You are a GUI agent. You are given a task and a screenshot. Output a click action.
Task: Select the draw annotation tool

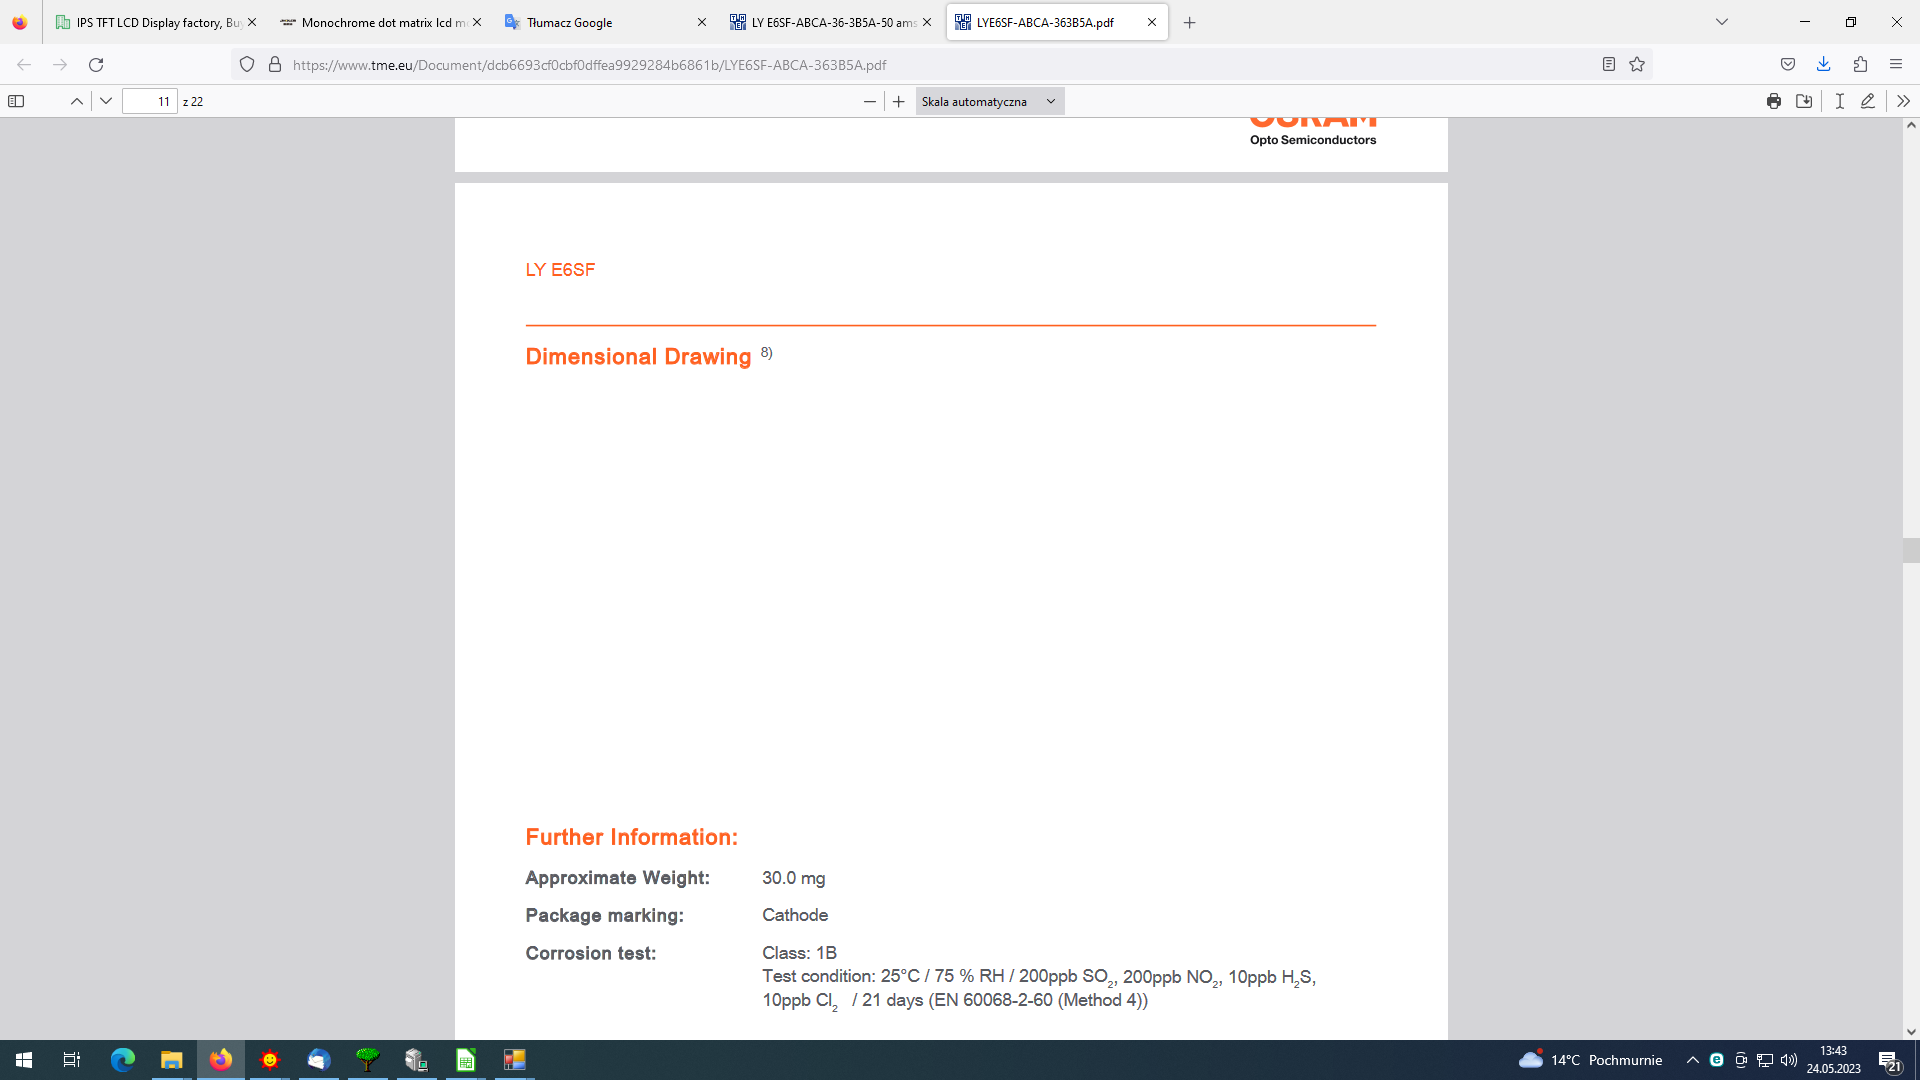click(x=1867, y=101)
